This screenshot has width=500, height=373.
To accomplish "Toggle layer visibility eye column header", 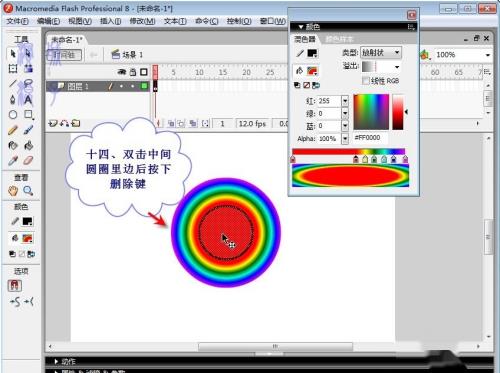I will tap(122, 72).
